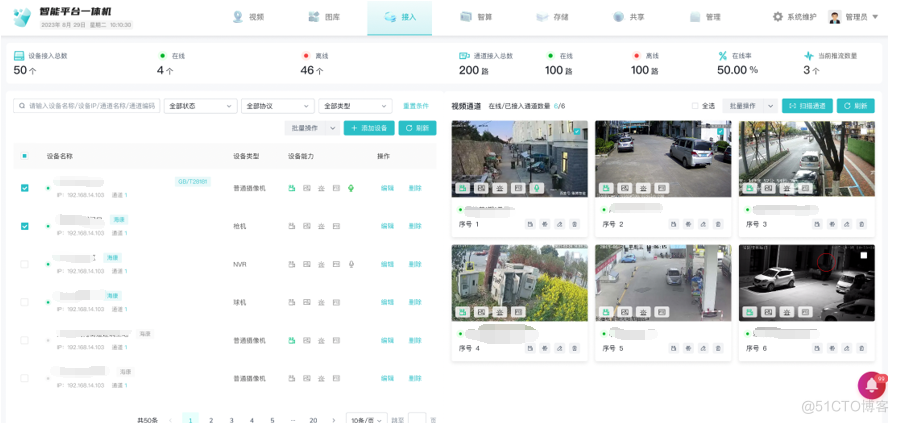This screenshot has width=898, height=423.
Task: Open the 10条/页 page size dropdown
Action: coord(367,420)
